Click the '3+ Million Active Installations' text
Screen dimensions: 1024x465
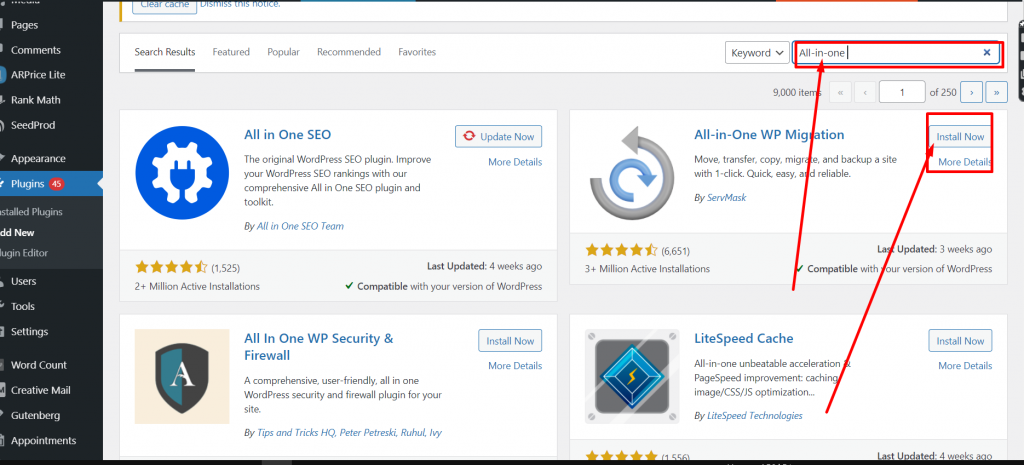point(647,268)
